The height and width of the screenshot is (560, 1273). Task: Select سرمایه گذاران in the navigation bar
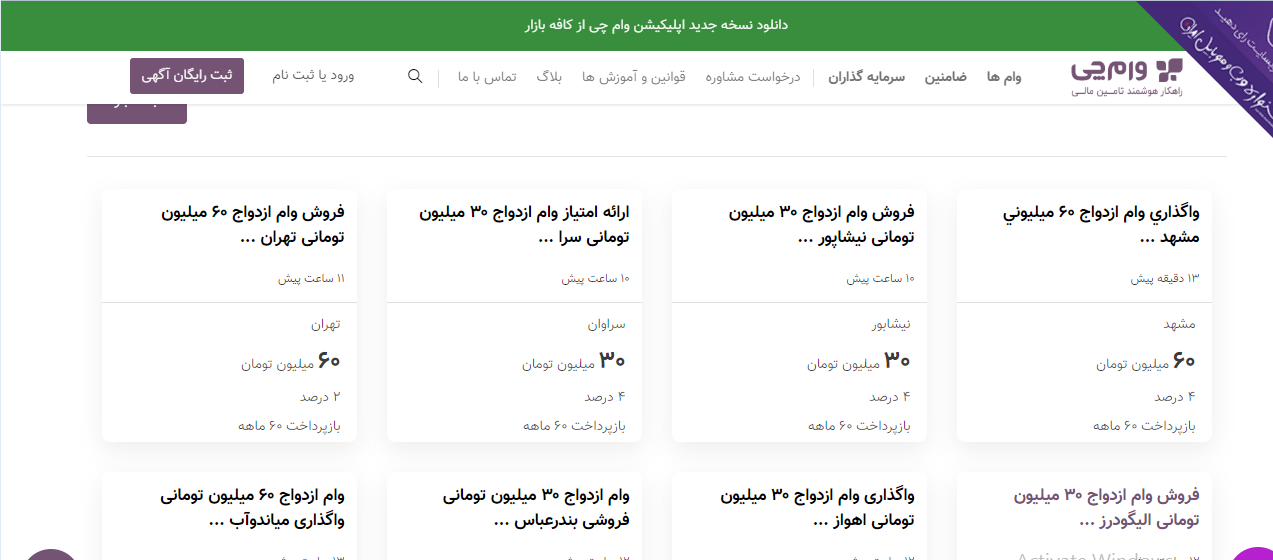pos(866,77)
